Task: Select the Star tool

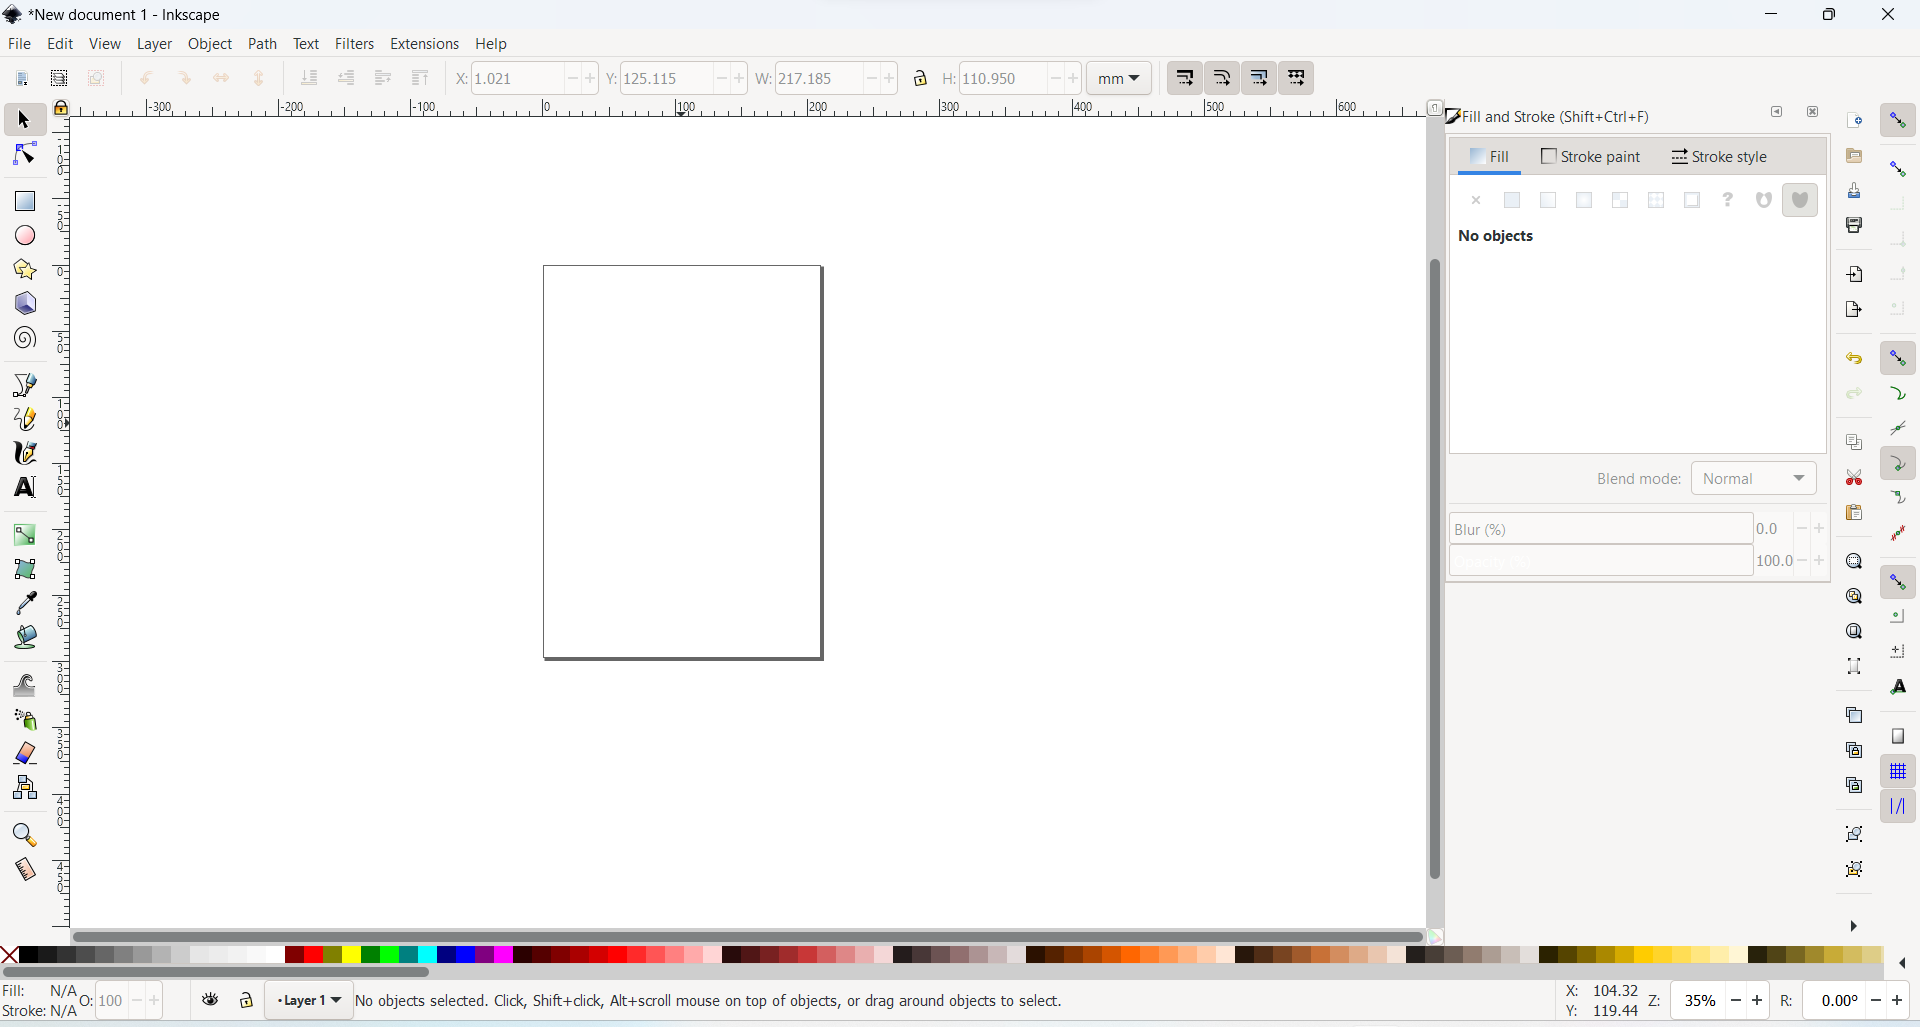Action: click(23, 270)
